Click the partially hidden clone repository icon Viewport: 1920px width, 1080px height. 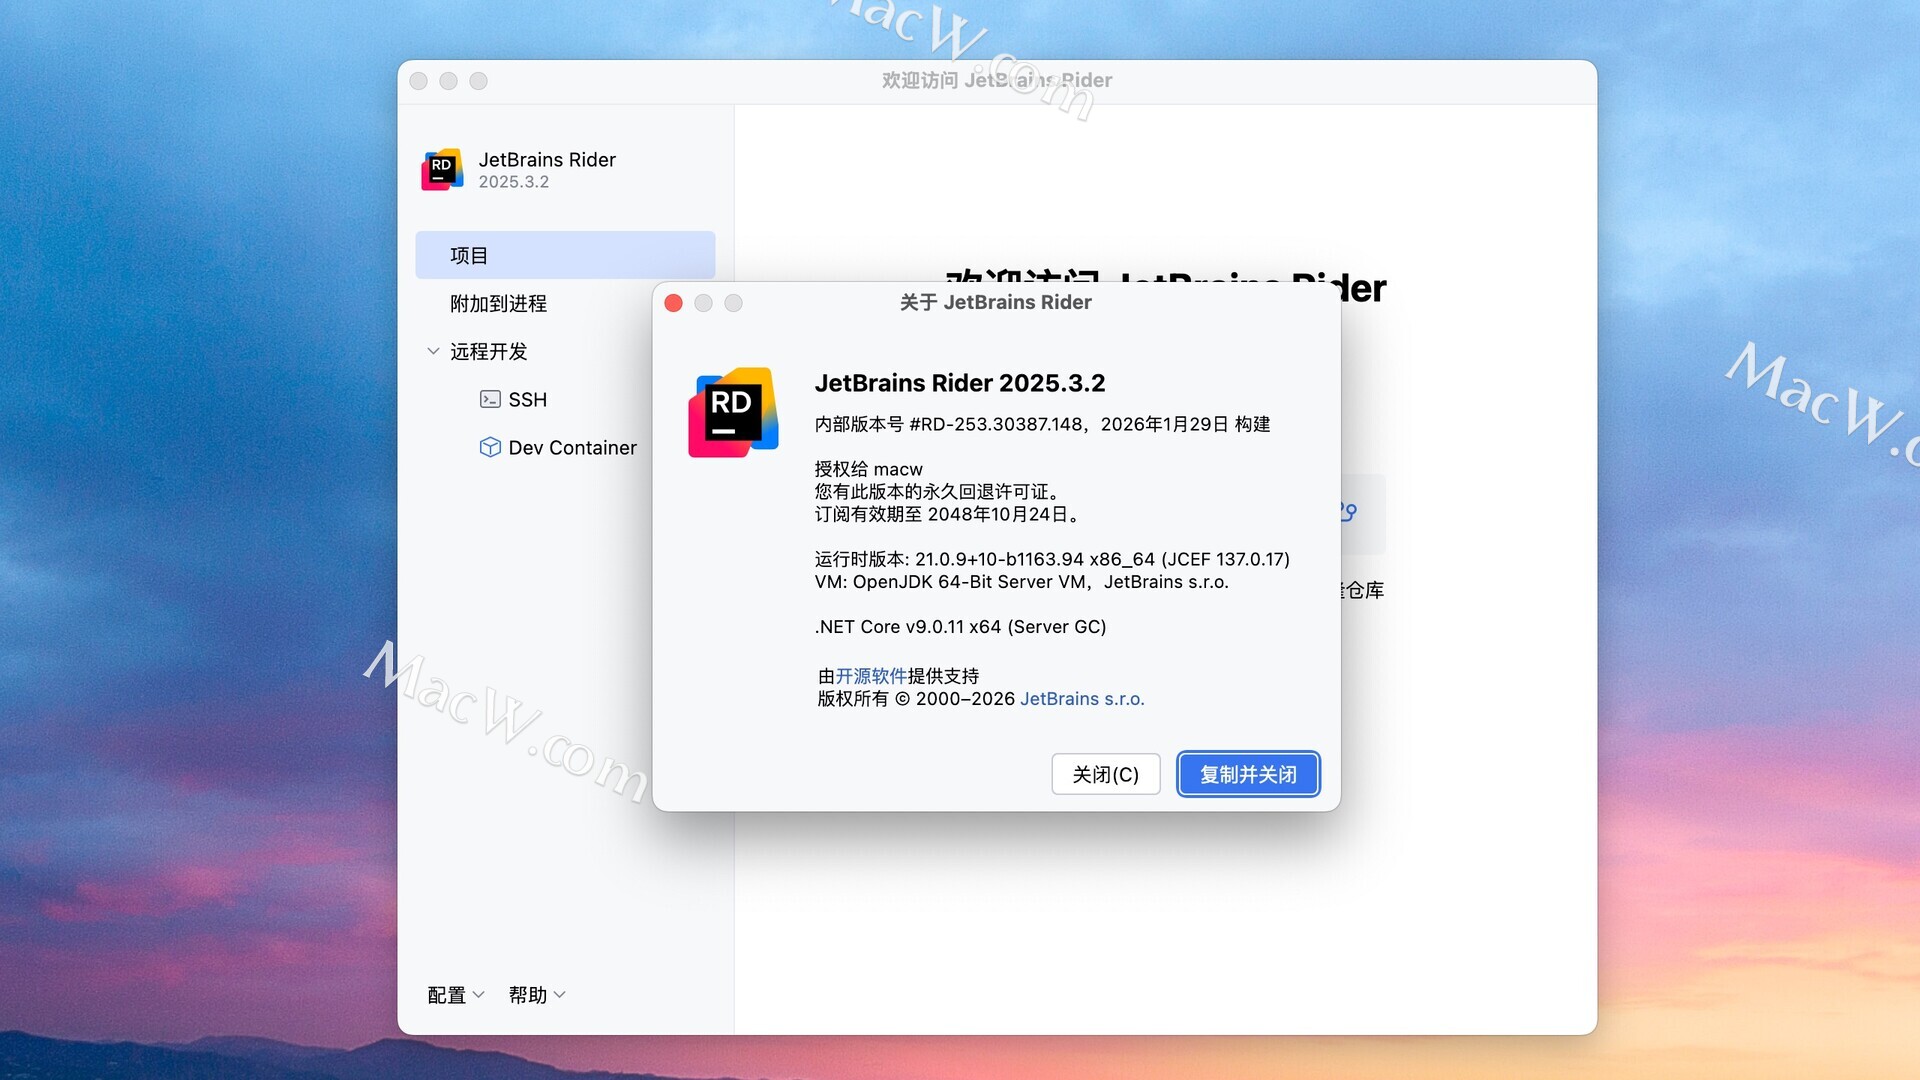(x=1349, y=512)
